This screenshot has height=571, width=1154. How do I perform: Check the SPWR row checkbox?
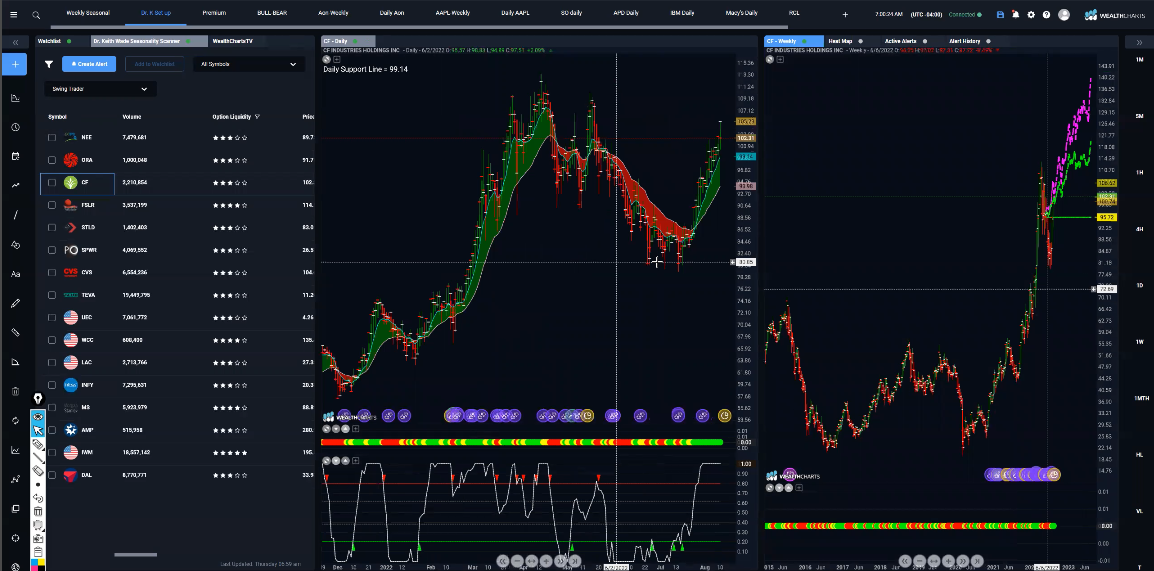tap(52, 250)
